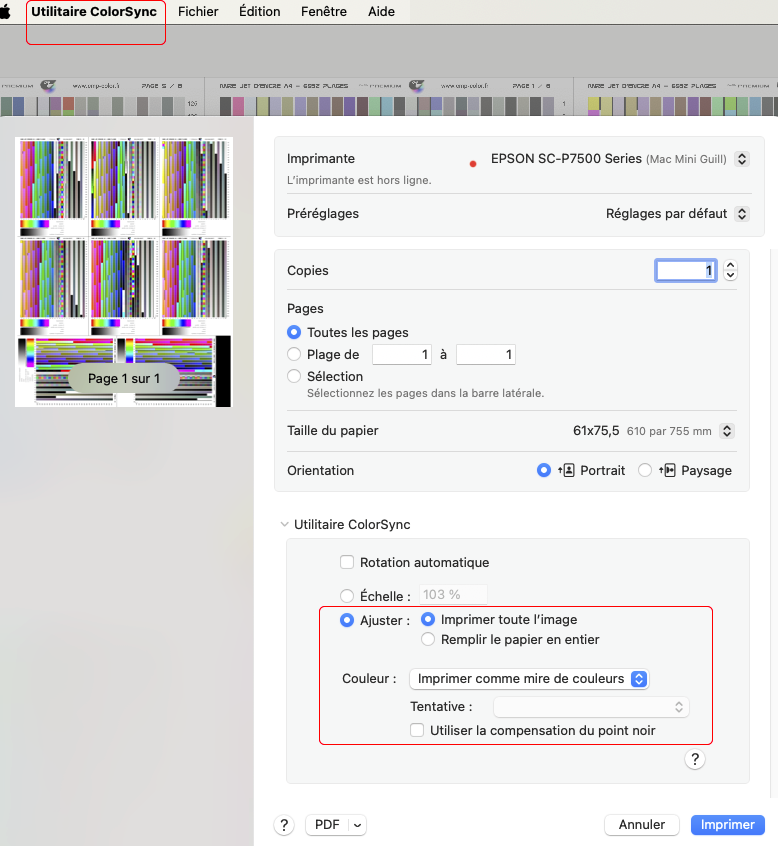The height and width of the screenshot is (846, 778).
Task: Open the Taille du papier dropdown
Action: [727, 431]
